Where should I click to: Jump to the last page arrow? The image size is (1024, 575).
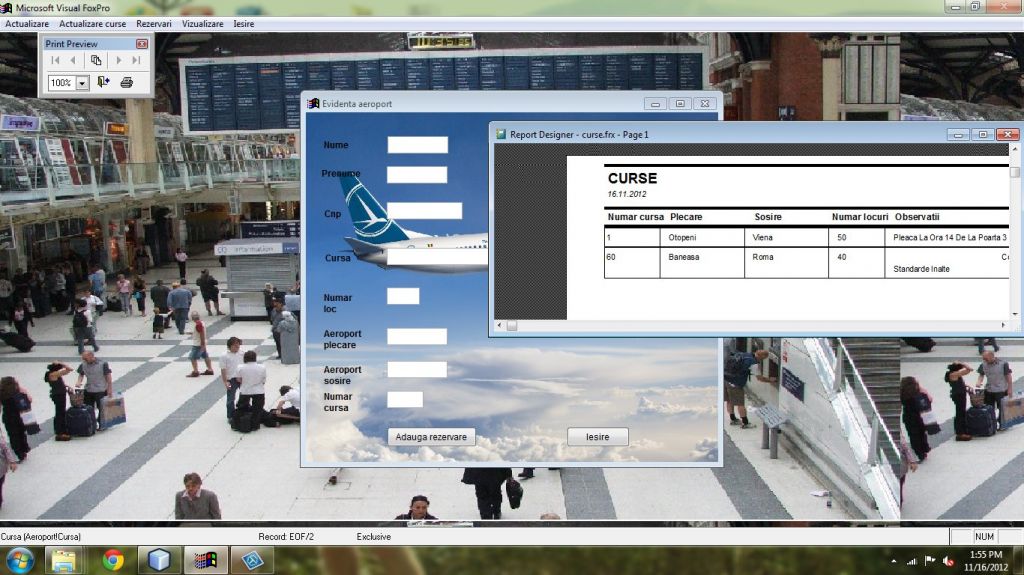(x=136, y=60)
